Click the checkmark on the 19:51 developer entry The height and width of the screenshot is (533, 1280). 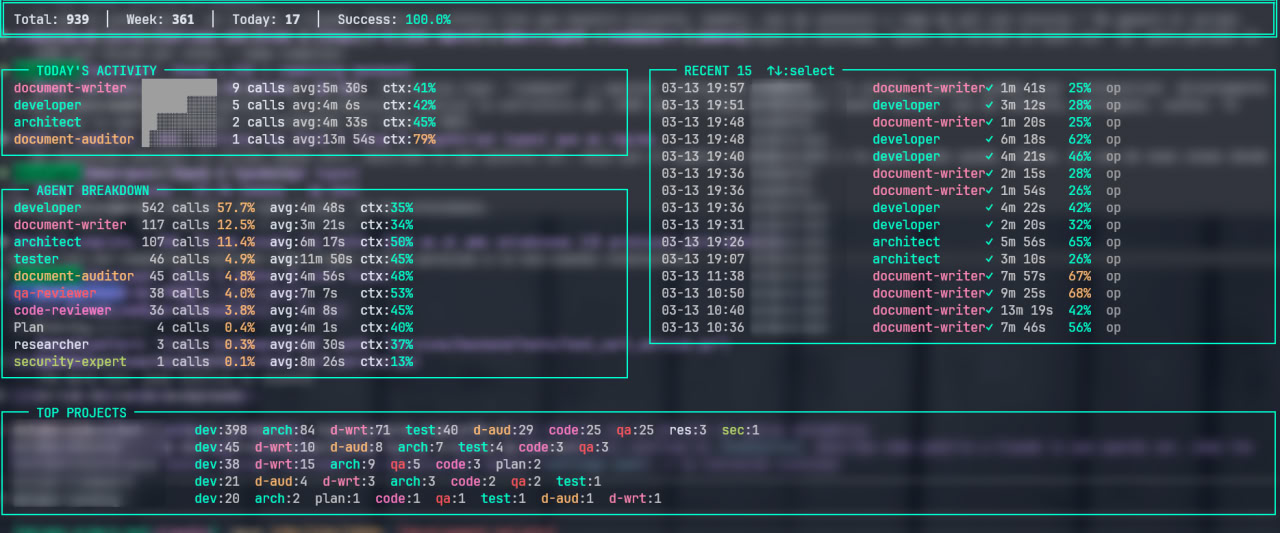click(989, 105)
